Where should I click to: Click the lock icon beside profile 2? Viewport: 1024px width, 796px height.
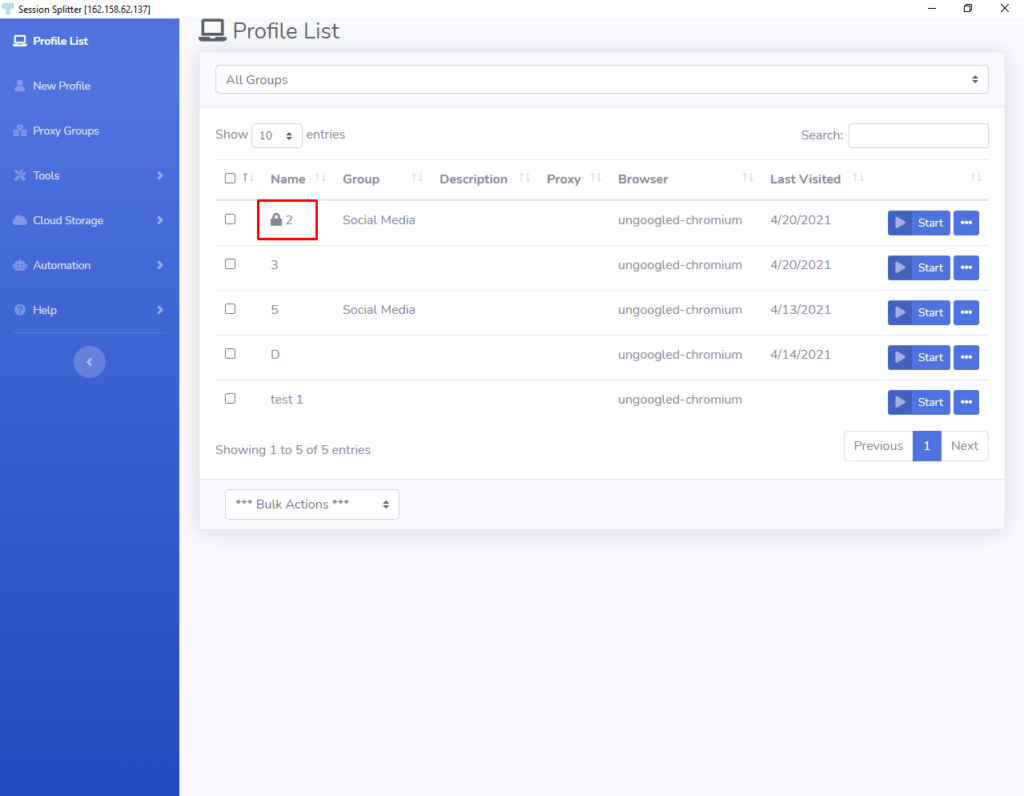point(276,219)
